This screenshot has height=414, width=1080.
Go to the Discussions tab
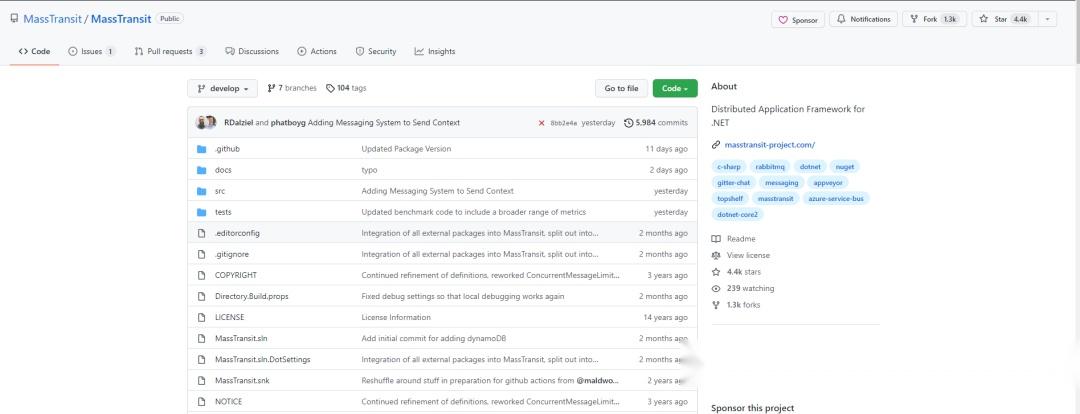(x=252, y=52)
